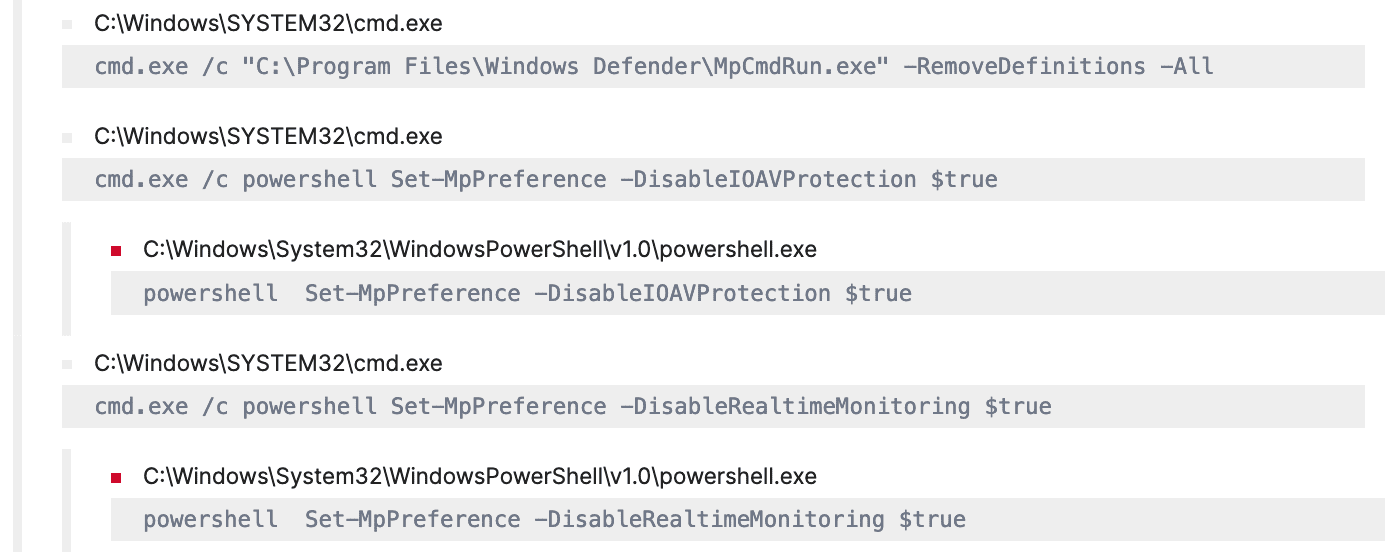This screenshot has width=1391, height=552.
Task: Click the gray marker beside the first cmd.exe process
Action: coord(67,24)
